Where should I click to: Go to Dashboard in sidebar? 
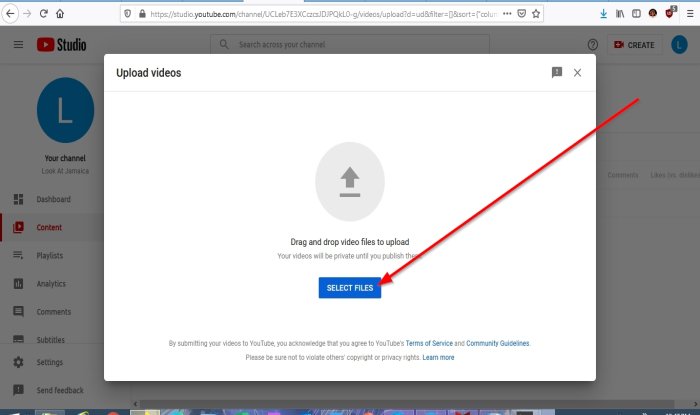coord(52,199)
